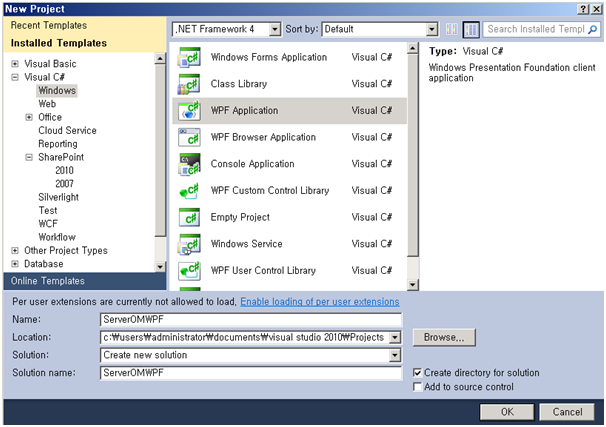606x427 pixels.
Task: Select the Class Library template name
Action: click(239, 84)
